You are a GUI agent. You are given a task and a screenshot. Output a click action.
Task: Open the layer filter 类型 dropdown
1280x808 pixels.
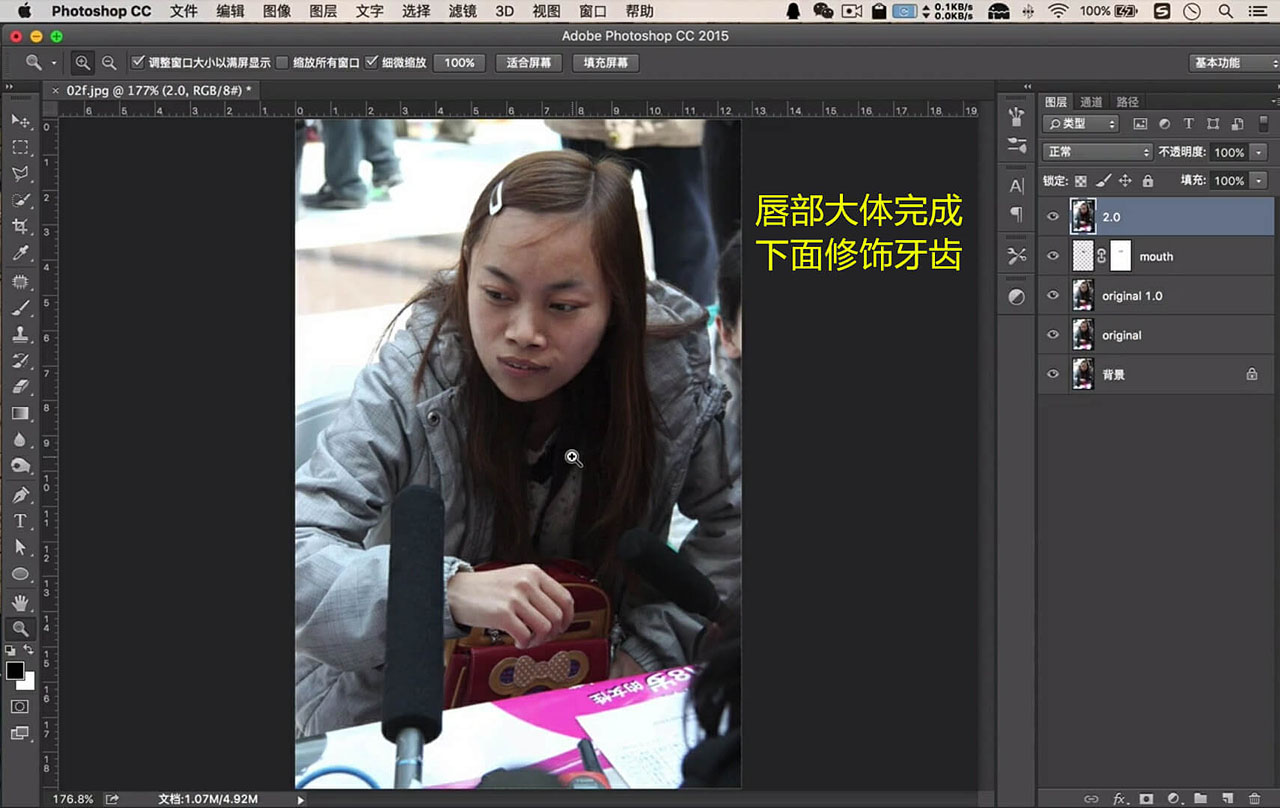pos(1081,124)
